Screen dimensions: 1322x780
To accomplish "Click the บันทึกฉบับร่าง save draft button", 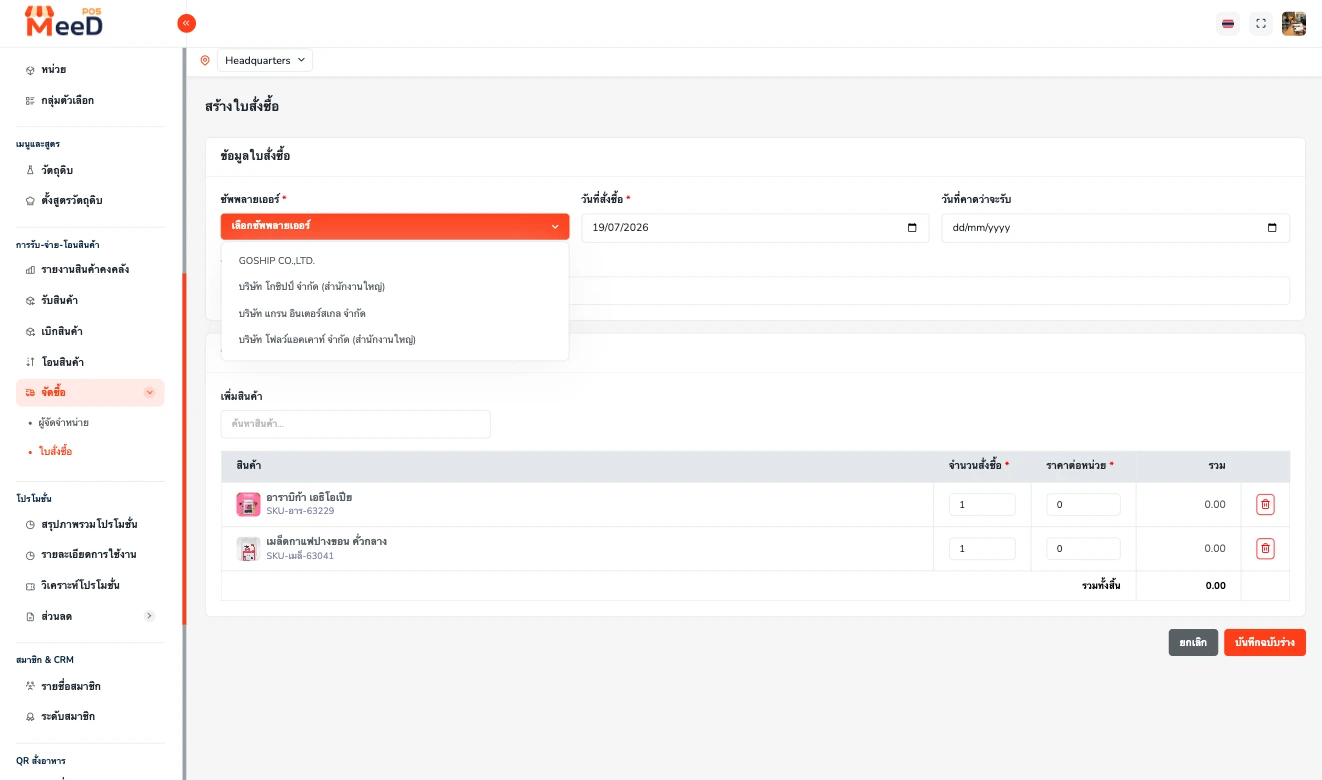I will point(1265,642).
